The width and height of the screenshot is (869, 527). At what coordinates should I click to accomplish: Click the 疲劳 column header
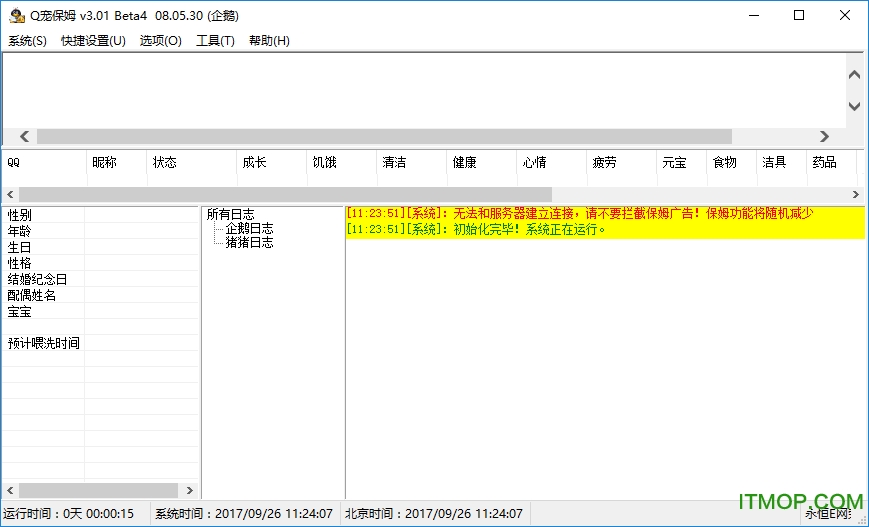pyautogui.click(x=621, y=162)
